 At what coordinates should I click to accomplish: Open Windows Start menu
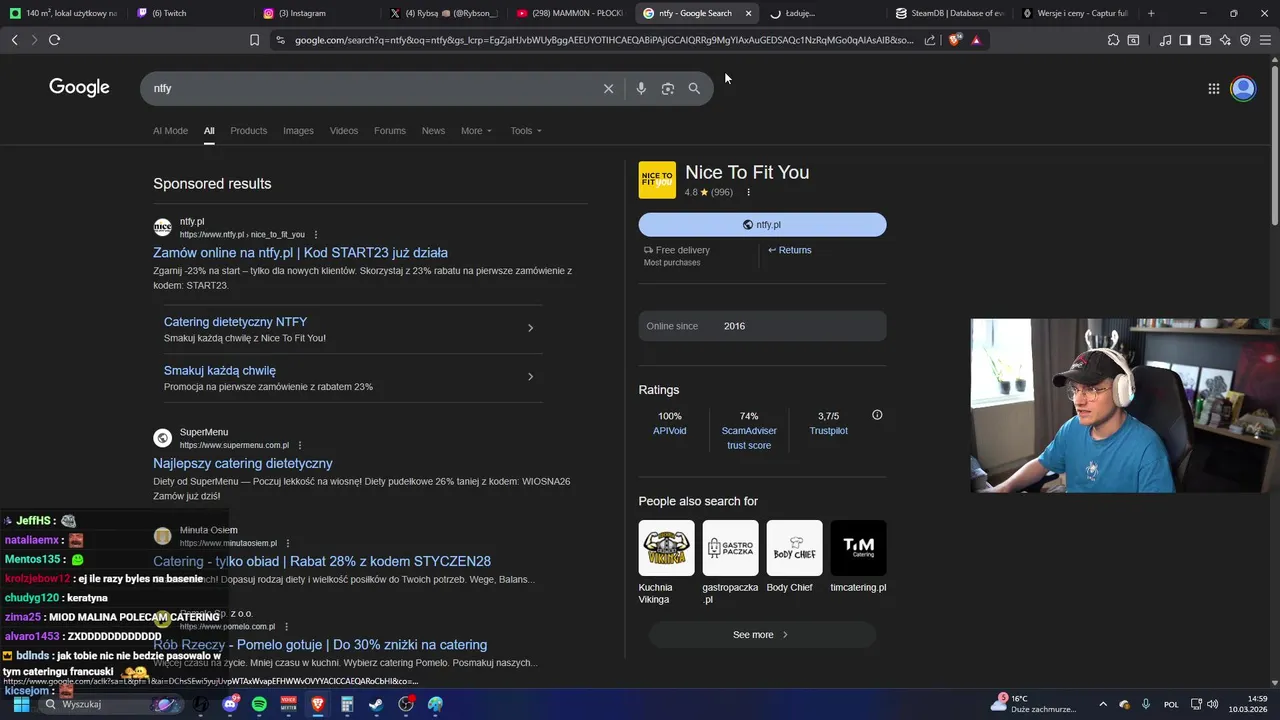(20, 704)
